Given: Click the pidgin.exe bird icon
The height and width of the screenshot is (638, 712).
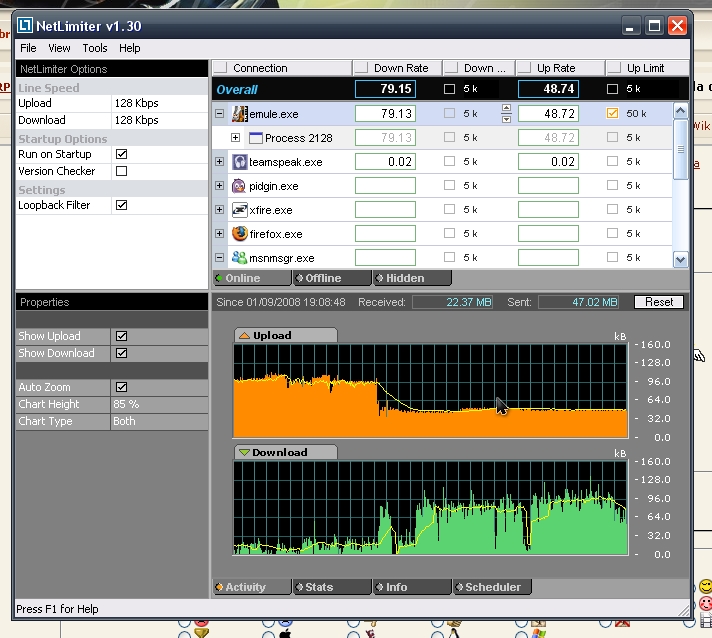Looking at the screenshot, I should click(x=239, y=186).
